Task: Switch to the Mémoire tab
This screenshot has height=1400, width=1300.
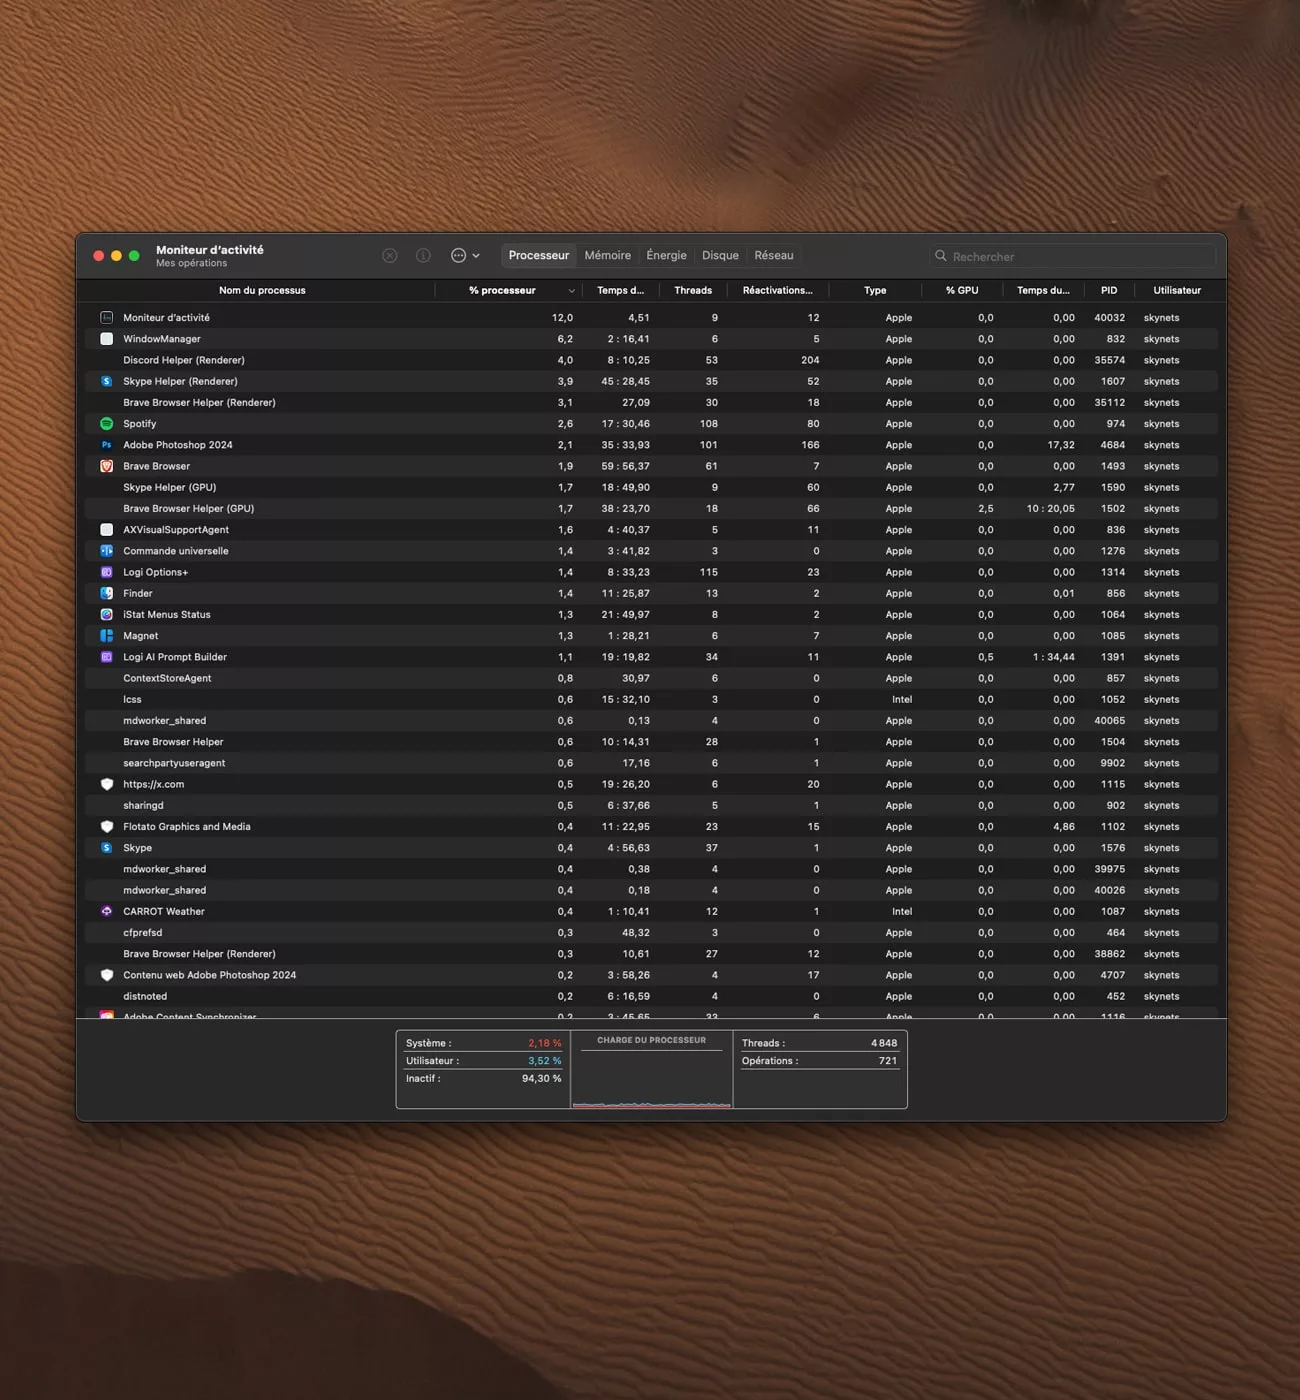Action: tap(608, 256)
